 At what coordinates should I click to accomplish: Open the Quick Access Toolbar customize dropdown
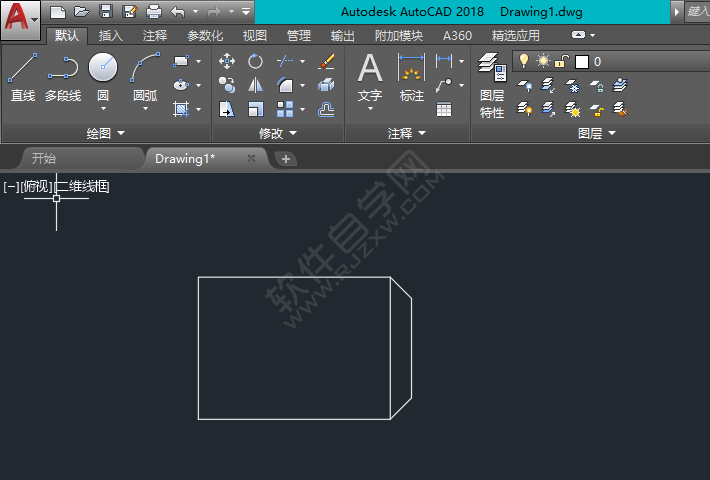[x=246, y=12]
